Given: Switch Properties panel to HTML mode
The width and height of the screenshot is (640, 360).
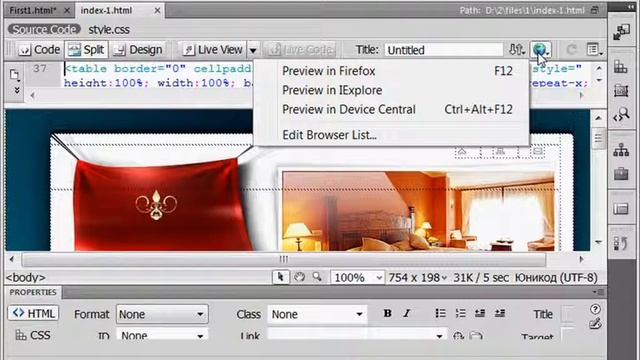Looking at the screenshot, I should (x=33, y=313).
